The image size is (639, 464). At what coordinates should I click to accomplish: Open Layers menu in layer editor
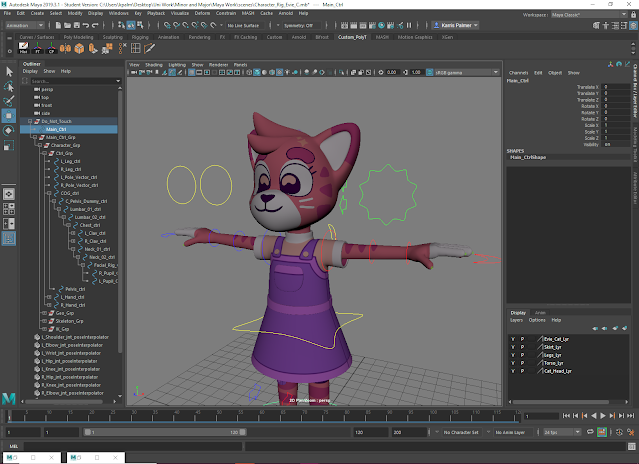tap(516, 320)
